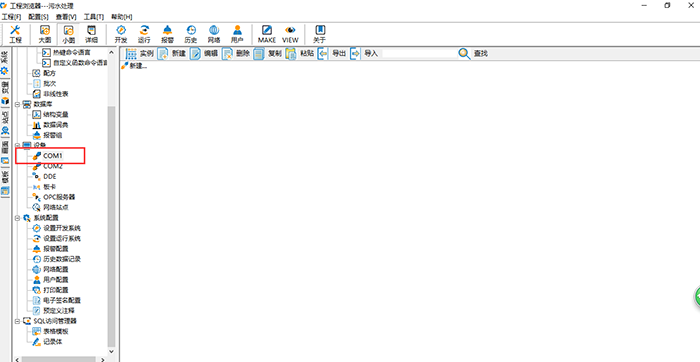Launch the 运行 runtime system
This screenshot has height=362, width=700.
coord(144,34)
